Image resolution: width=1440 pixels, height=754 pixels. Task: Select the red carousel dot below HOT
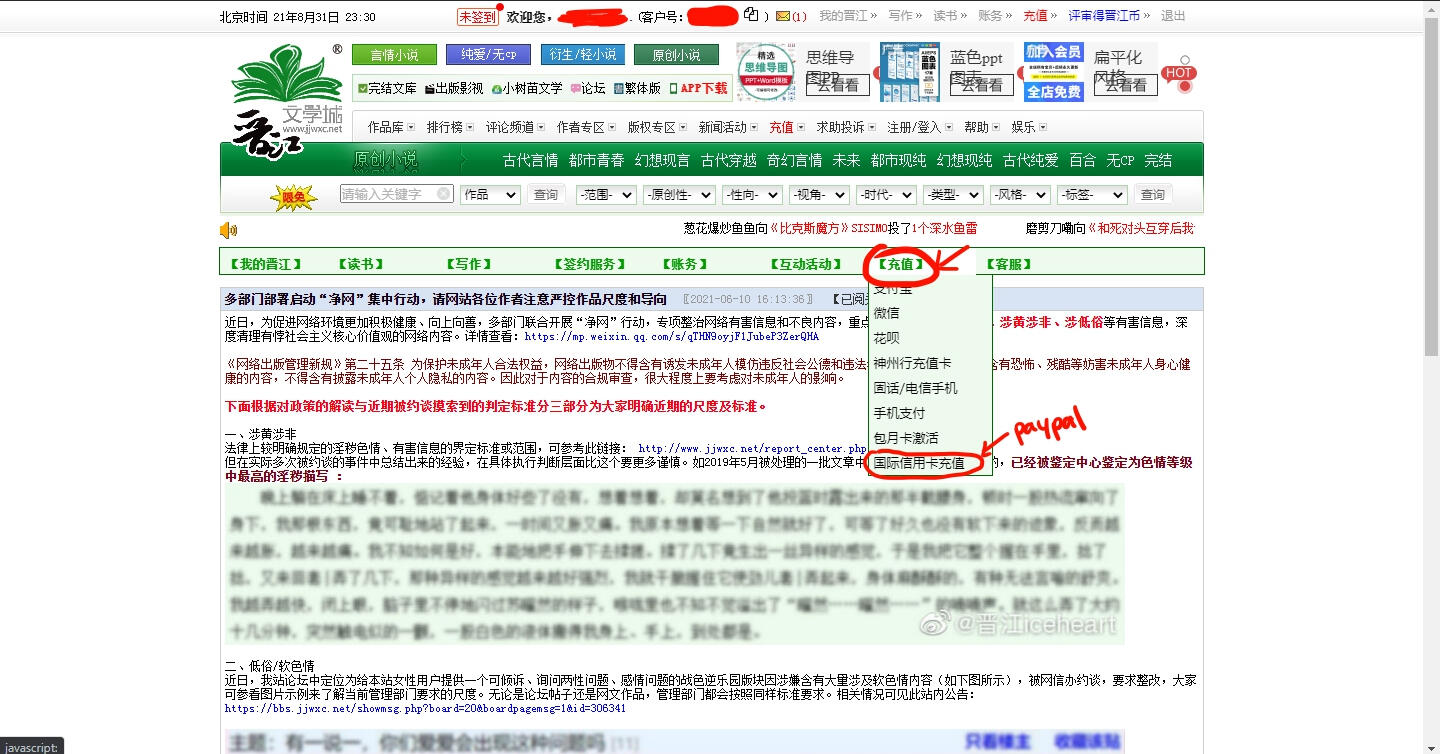click(x=1185, y=87)
